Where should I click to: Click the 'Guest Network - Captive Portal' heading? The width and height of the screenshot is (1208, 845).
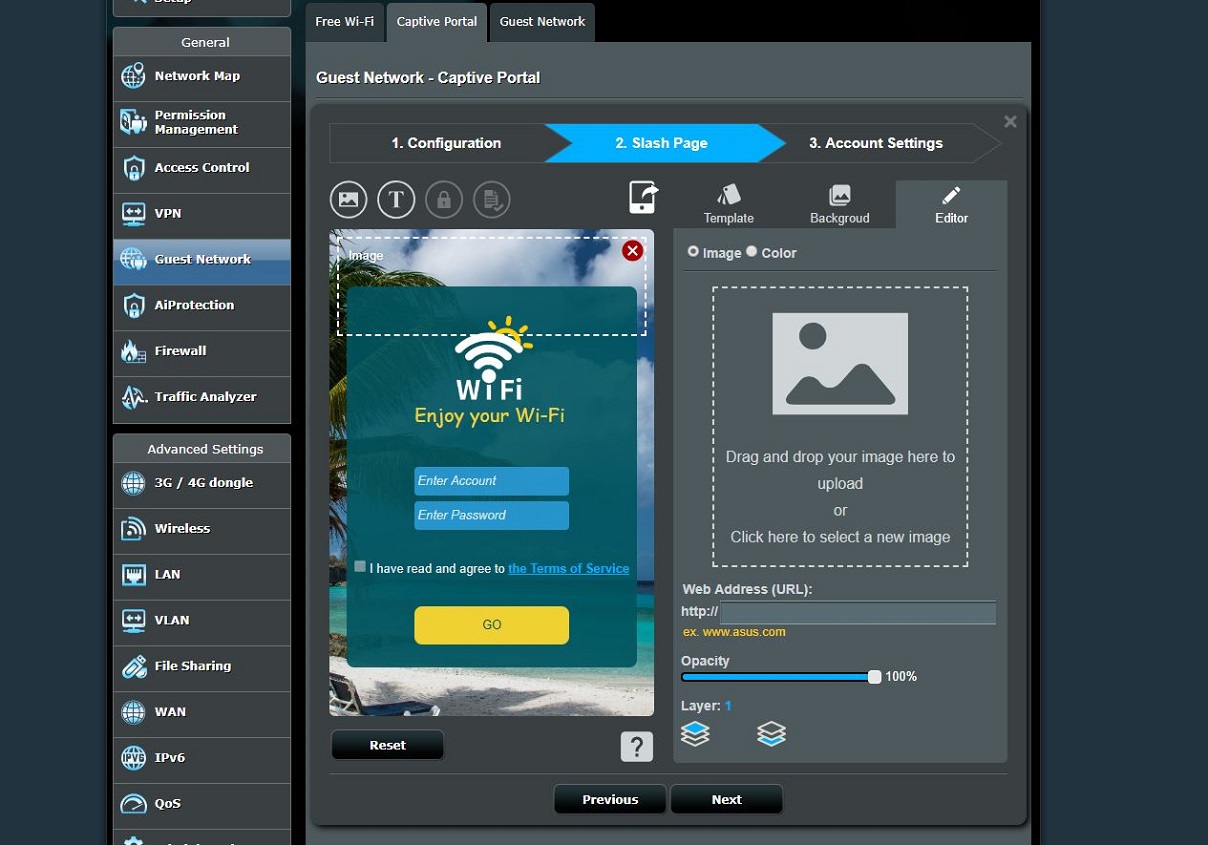click(428, 77)
